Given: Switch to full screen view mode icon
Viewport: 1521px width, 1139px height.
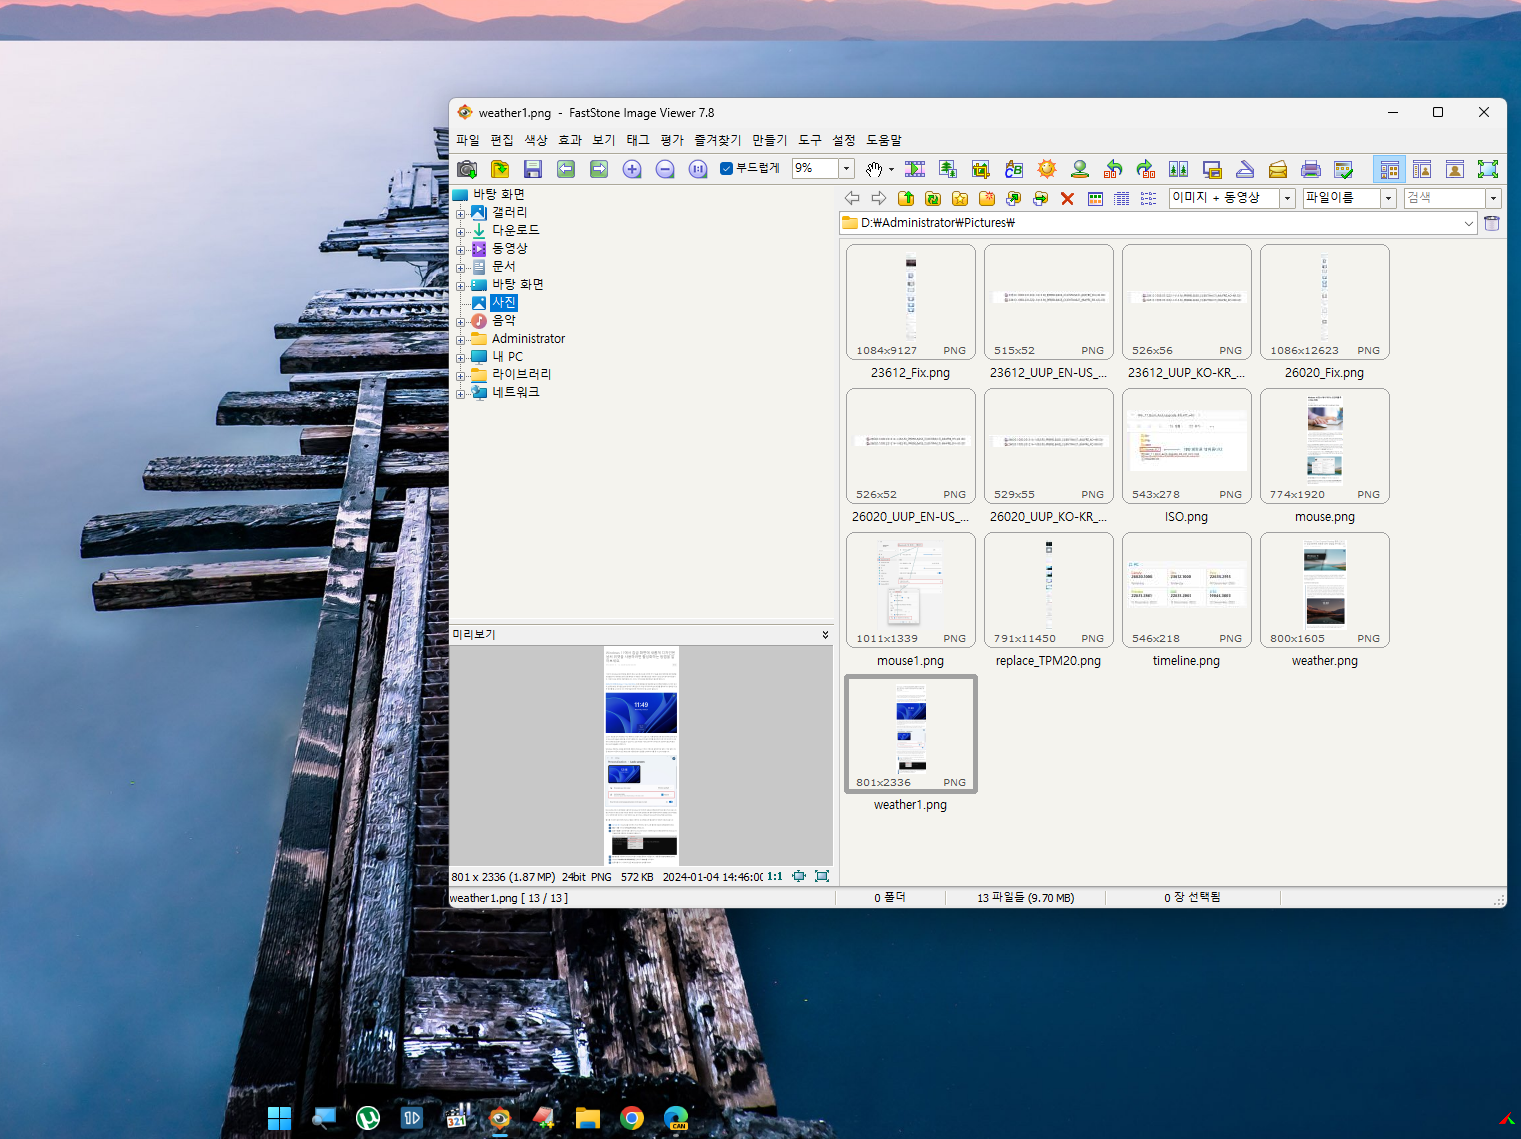Looking at the screenshot, I should 1488,169.
